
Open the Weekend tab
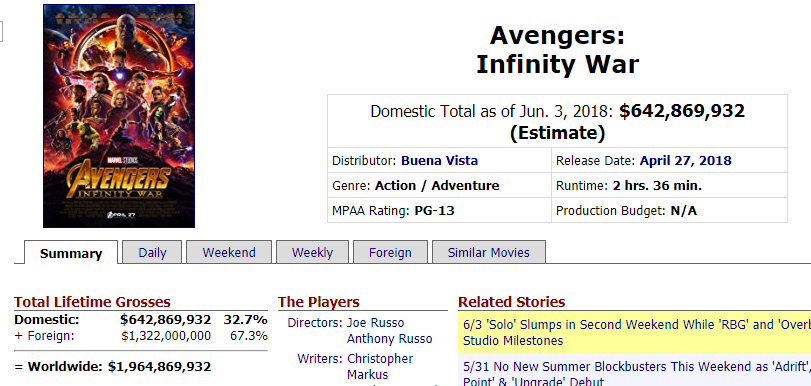tap(229, 253)
